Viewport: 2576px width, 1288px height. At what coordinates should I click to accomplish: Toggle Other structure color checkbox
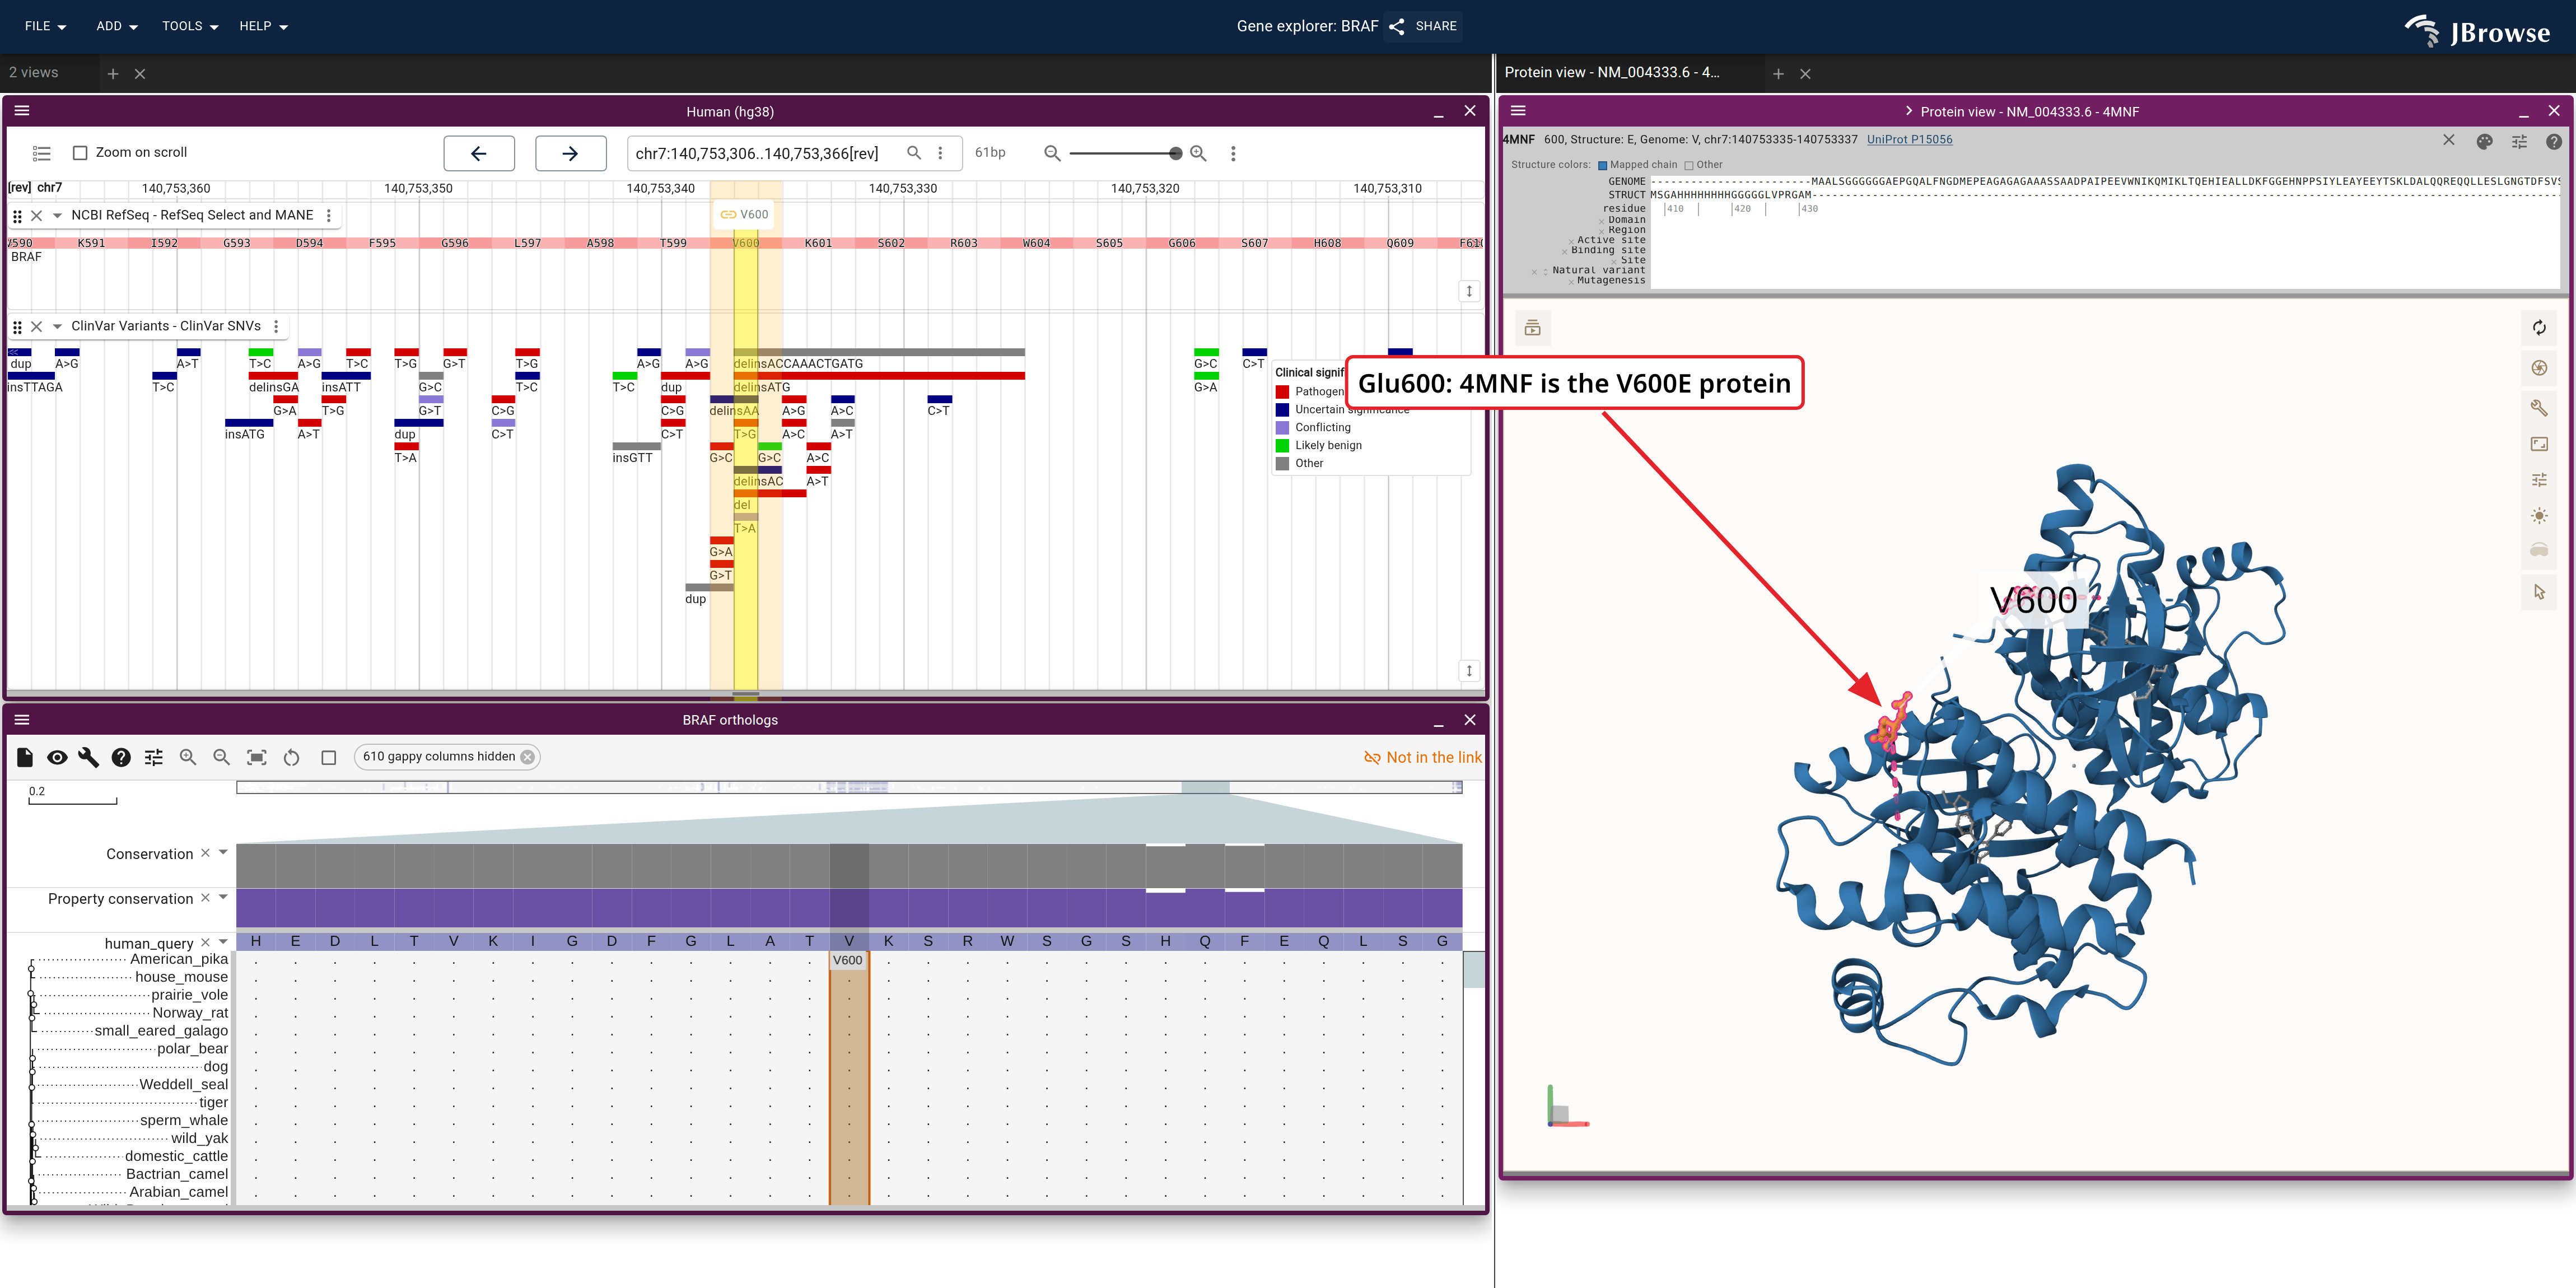click(x=1688, y=165)
